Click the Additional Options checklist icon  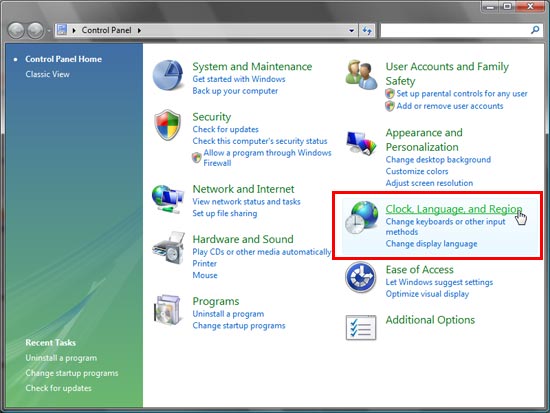(x=361, y=327)
